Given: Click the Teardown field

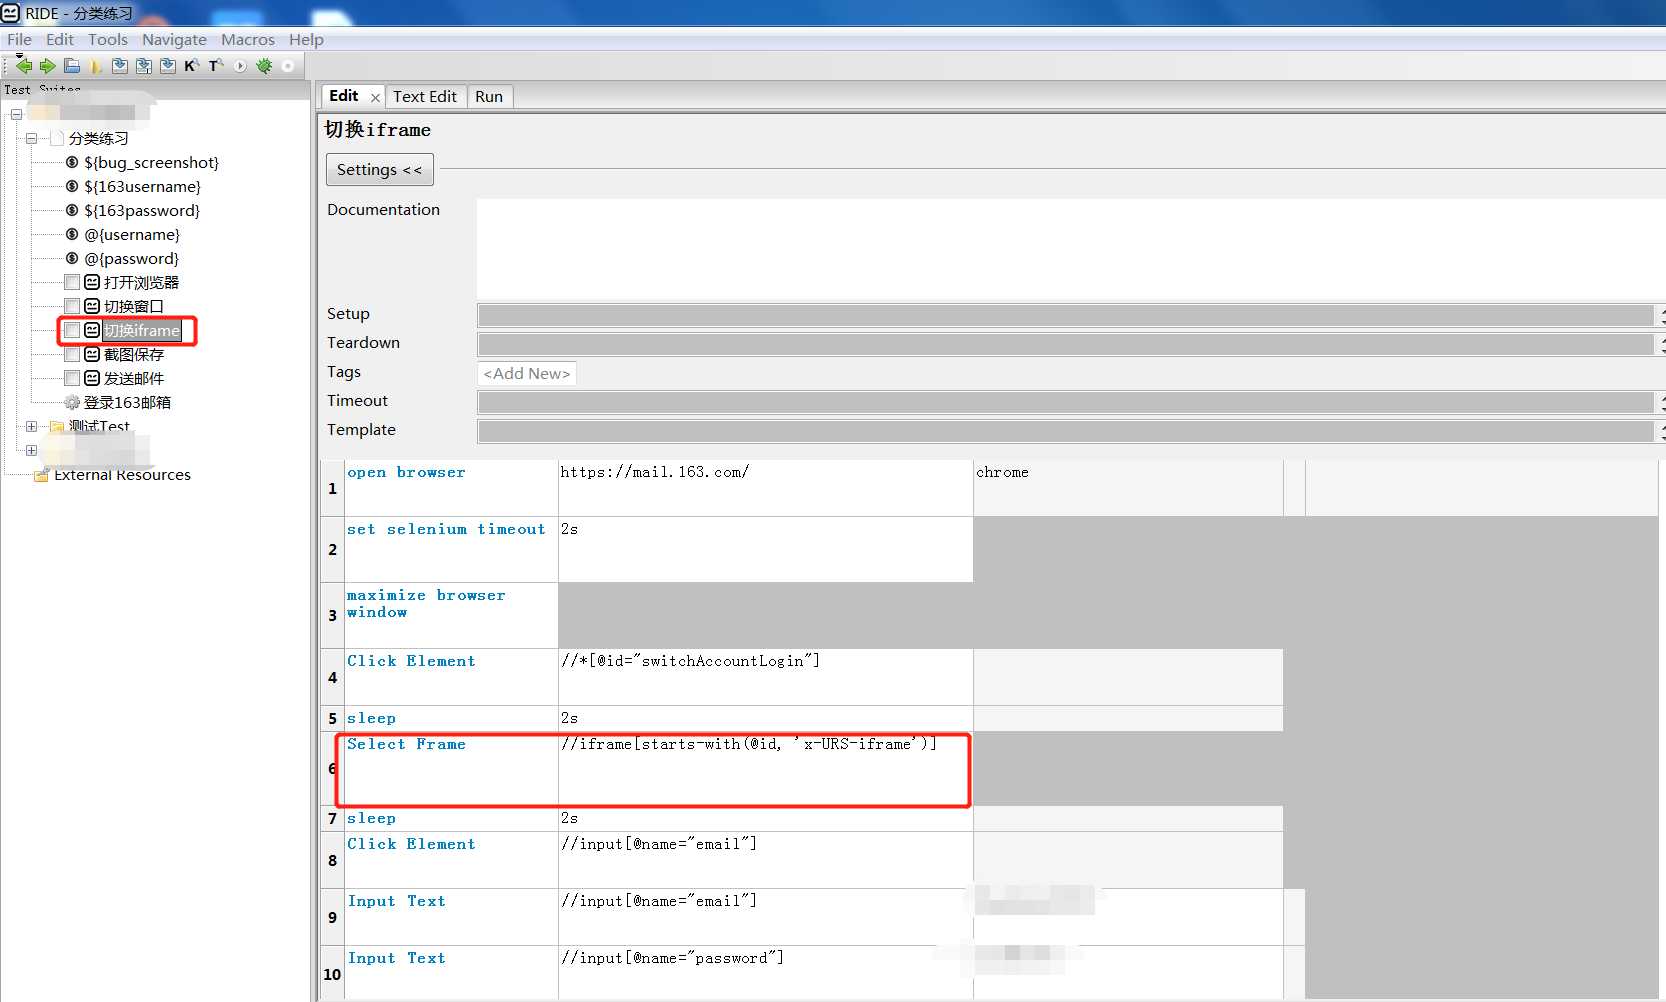Looking at the screenshot, I should coord(1065,344).
